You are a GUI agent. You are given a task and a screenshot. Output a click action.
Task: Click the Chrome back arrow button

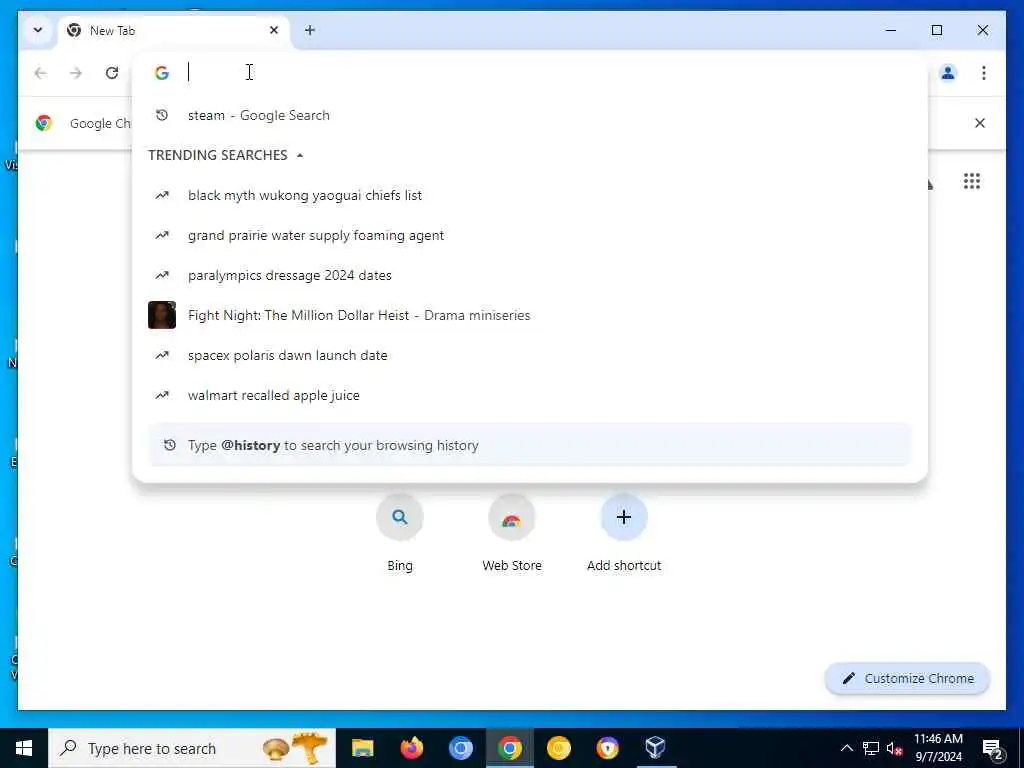40,72
